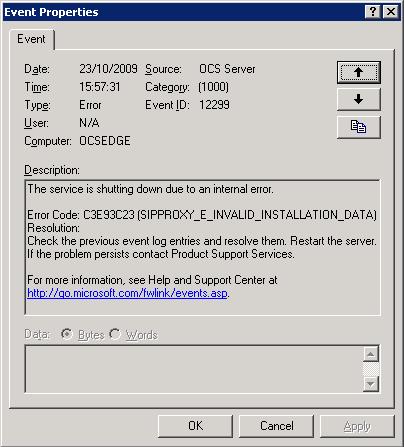Screen dimensions: 404x447
Task: Select the Event tab
Action: pos(32,39)
